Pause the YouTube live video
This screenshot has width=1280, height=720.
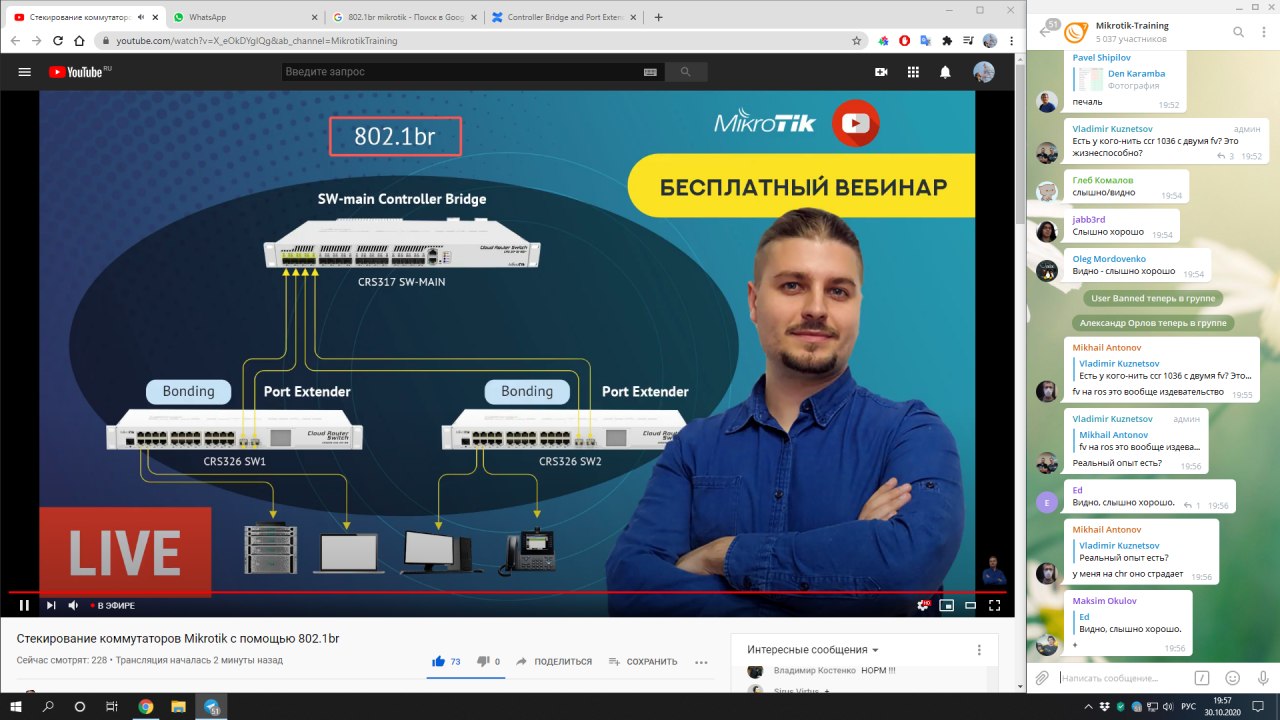tap(24, 605)
